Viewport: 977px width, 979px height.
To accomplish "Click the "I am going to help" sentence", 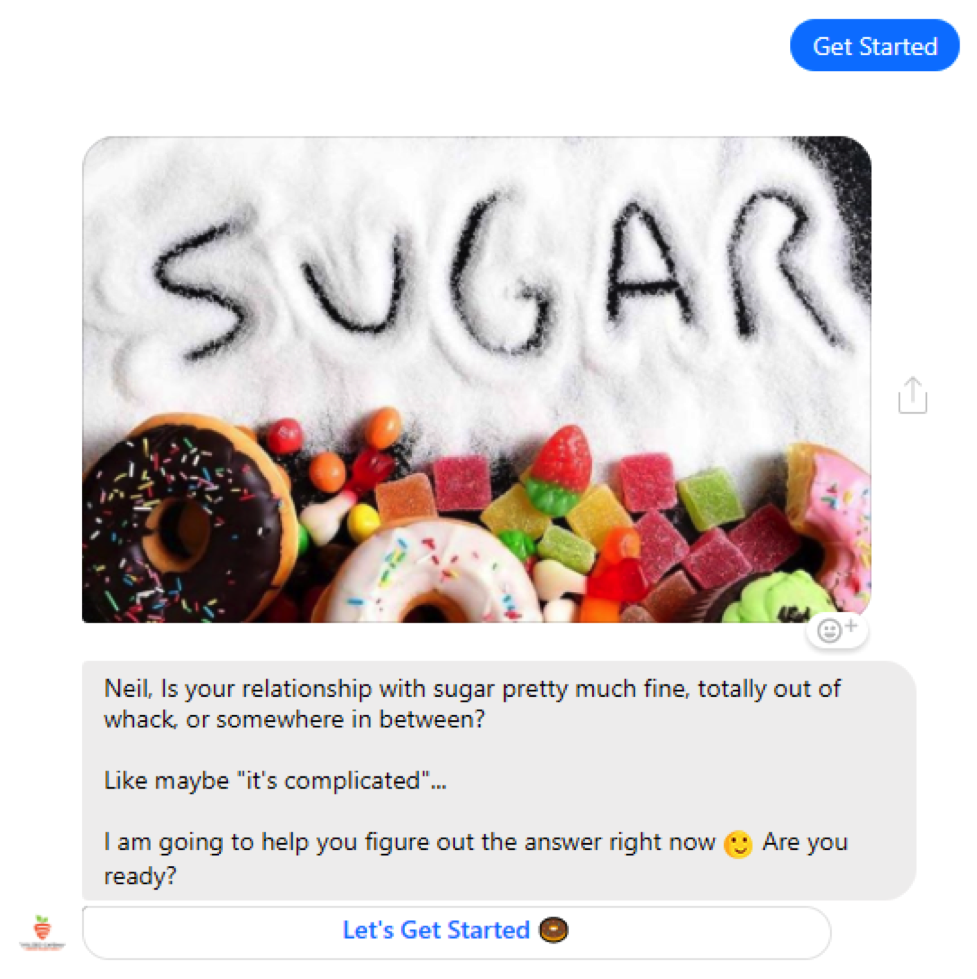I will (476, 858).
